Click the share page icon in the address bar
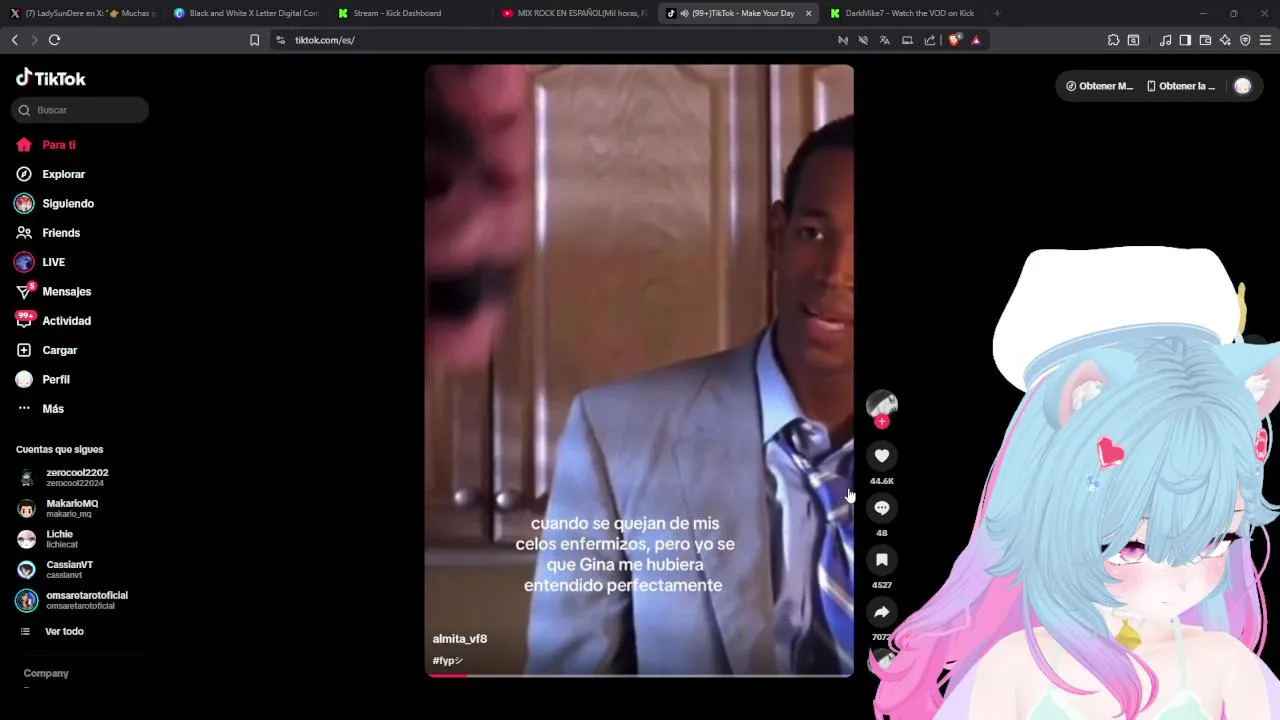 (930, 40)
